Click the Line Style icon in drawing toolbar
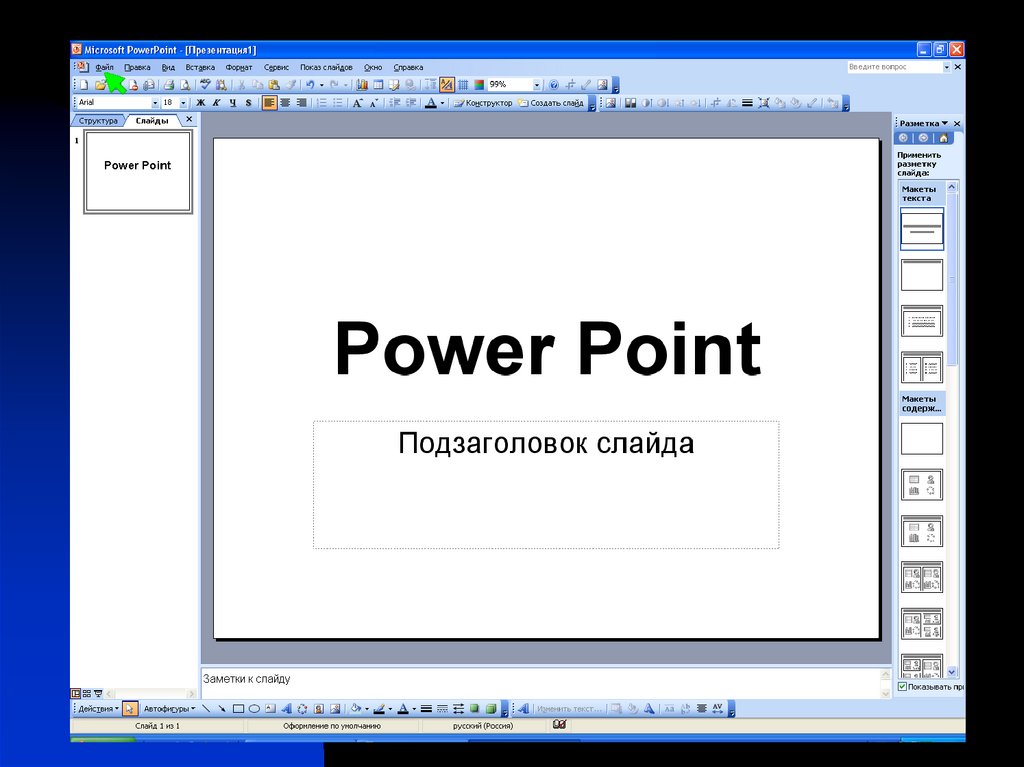 [x=426, y=709]
